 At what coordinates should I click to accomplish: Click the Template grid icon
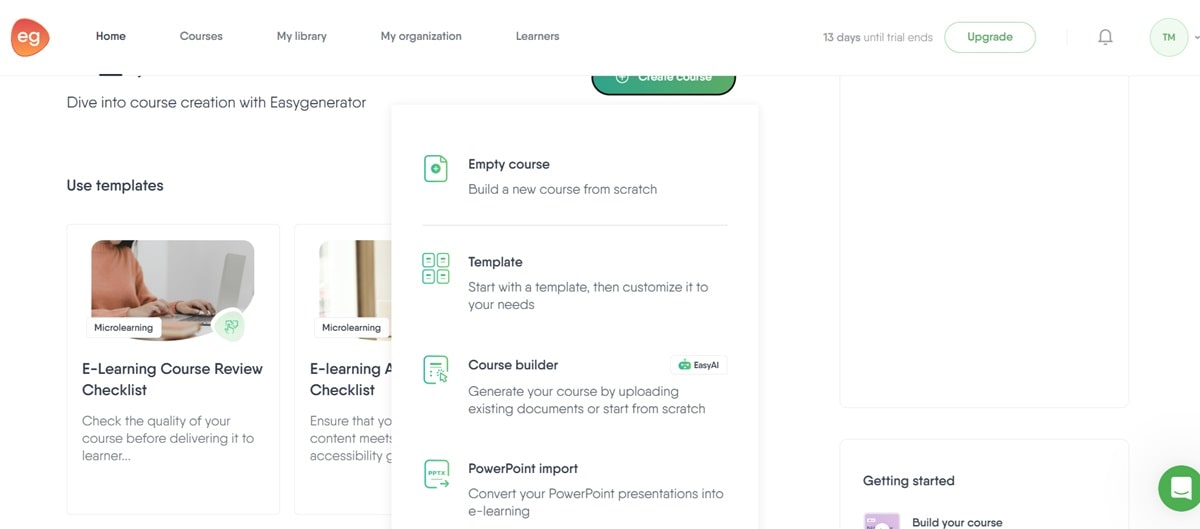[x=436, y=268]
